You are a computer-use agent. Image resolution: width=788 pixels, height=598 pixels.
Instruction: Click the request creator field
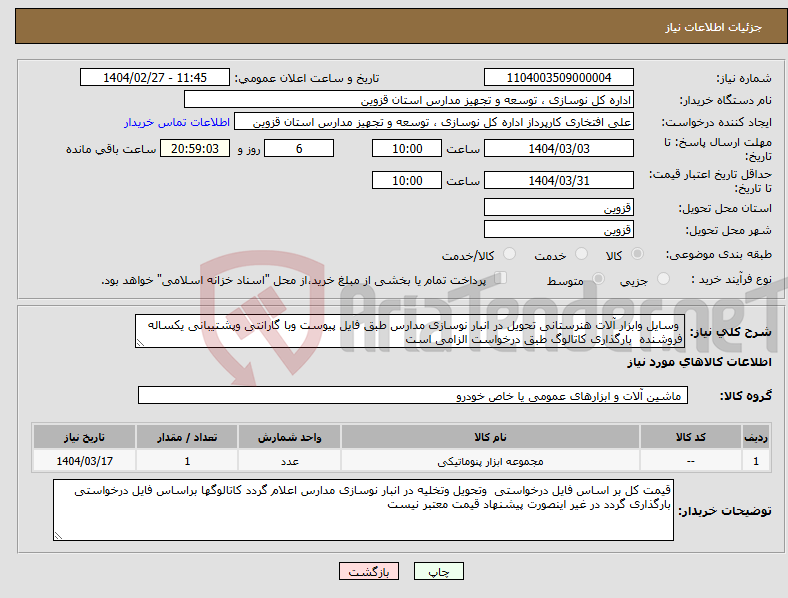point(434,122)
